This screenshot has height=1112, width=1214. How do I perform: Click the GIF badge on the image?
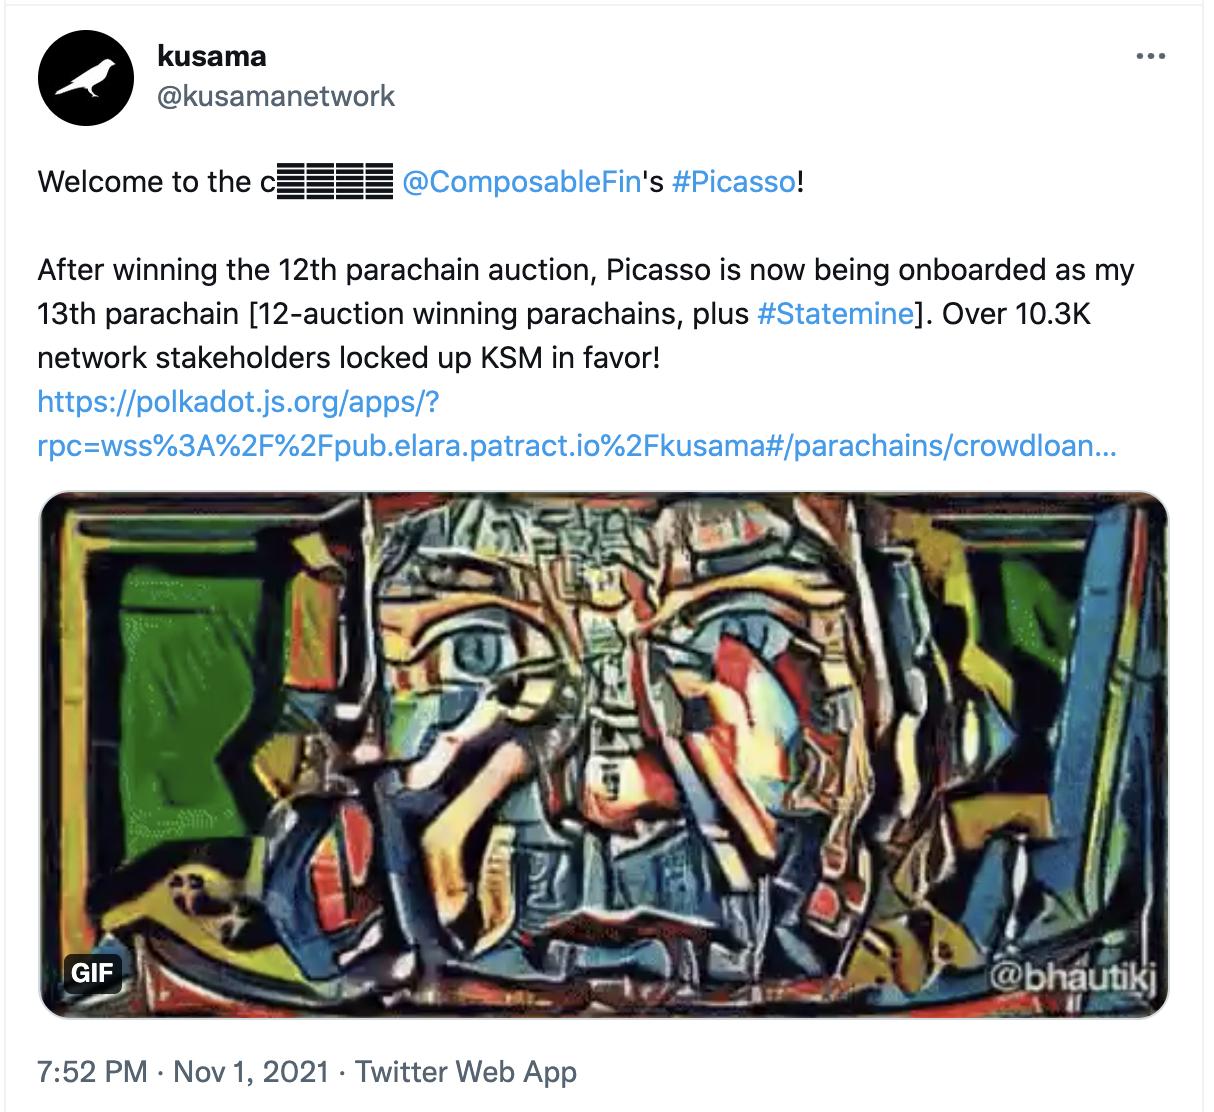pyautogui.click(x=93, y=973)
